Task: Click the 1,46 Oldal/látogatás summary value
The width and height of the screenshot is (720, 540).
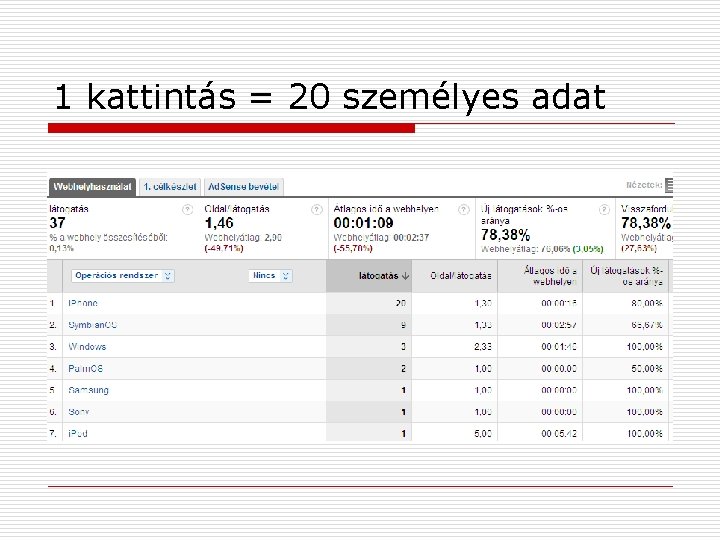Action: [x=219, y=223]
